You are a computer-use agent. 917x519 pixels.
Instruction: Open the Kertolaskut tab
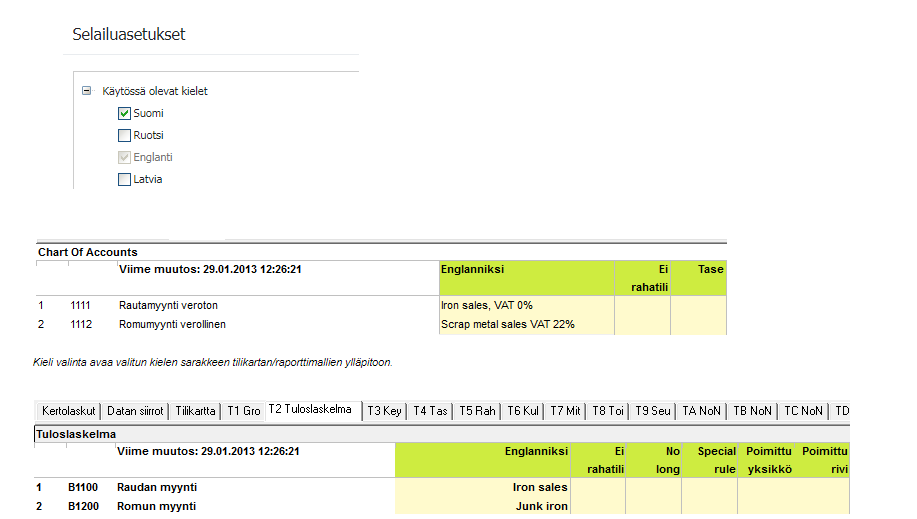click(x=68, y=411)
